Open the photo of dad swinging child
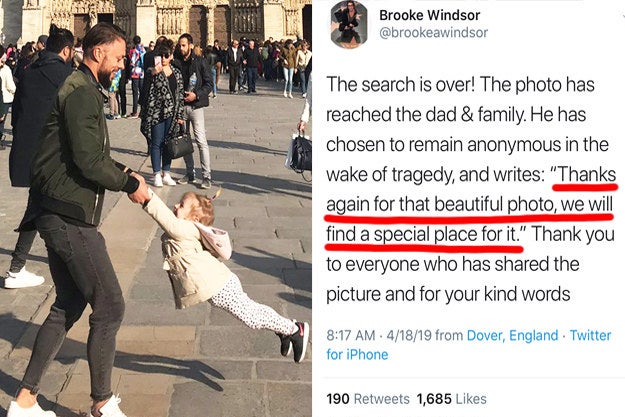 156,208
